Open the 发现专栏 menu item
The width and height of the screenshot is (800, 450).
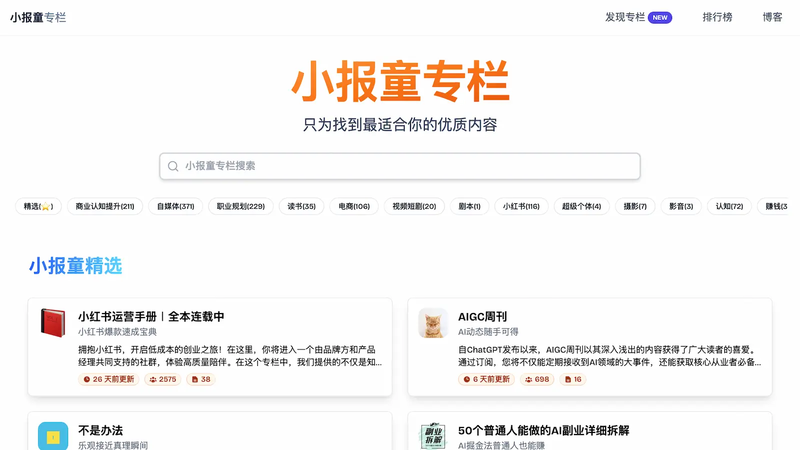625,17
